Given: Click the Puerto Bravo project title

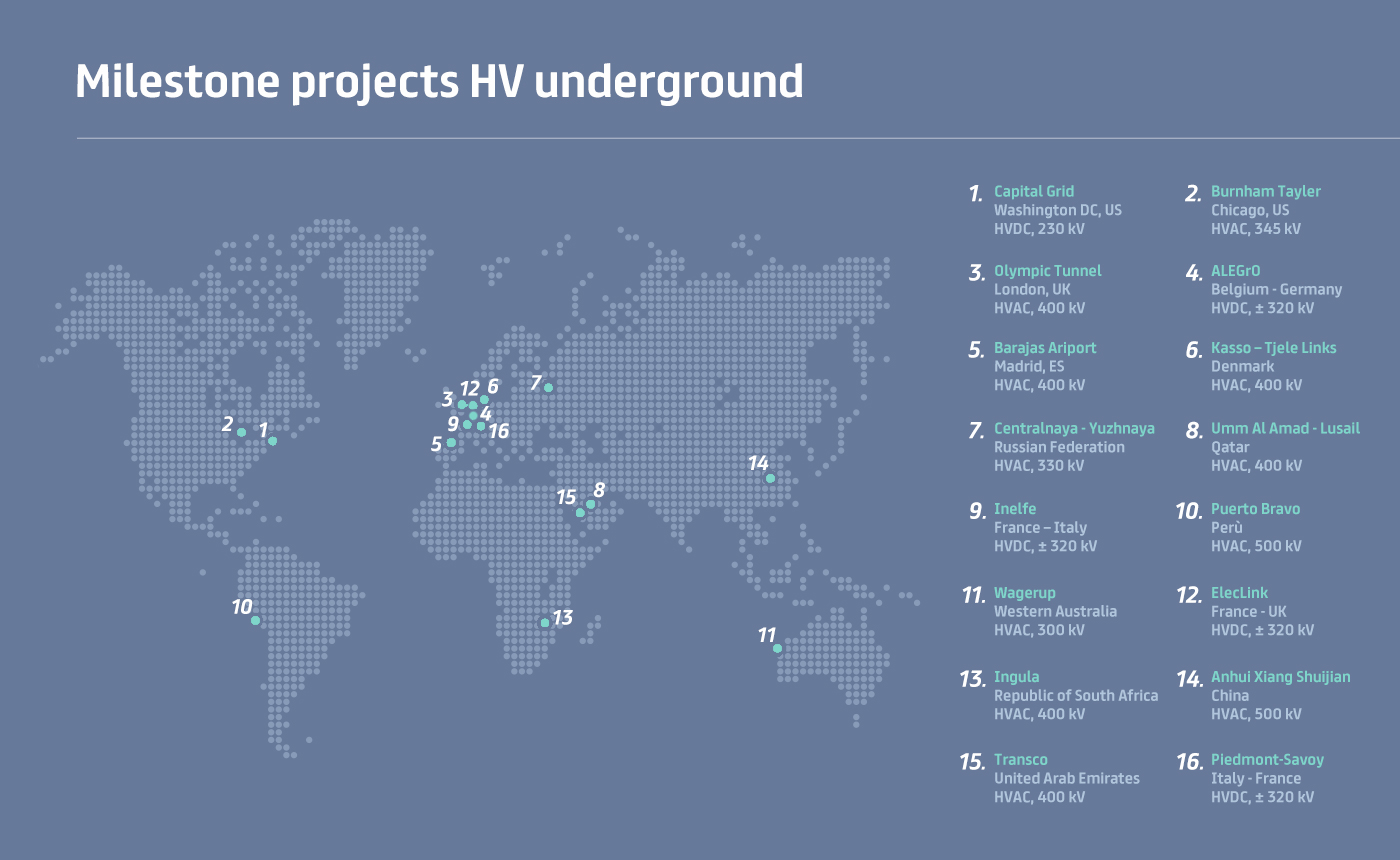Looking at the screenshot, I should click(x=1256, y=509).
